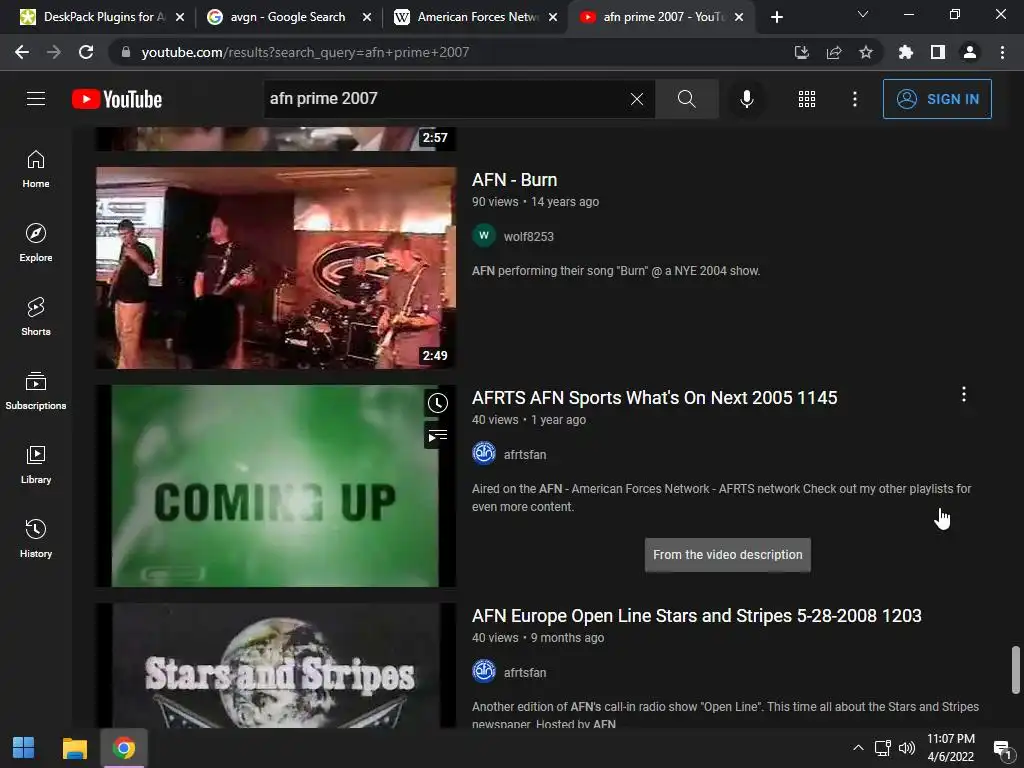Image resolution: width=1024 pixels, height=768 pixels.
Task: Click Chrome icon in taskbar
Action: pyautogui.click(x=123, y=748)
